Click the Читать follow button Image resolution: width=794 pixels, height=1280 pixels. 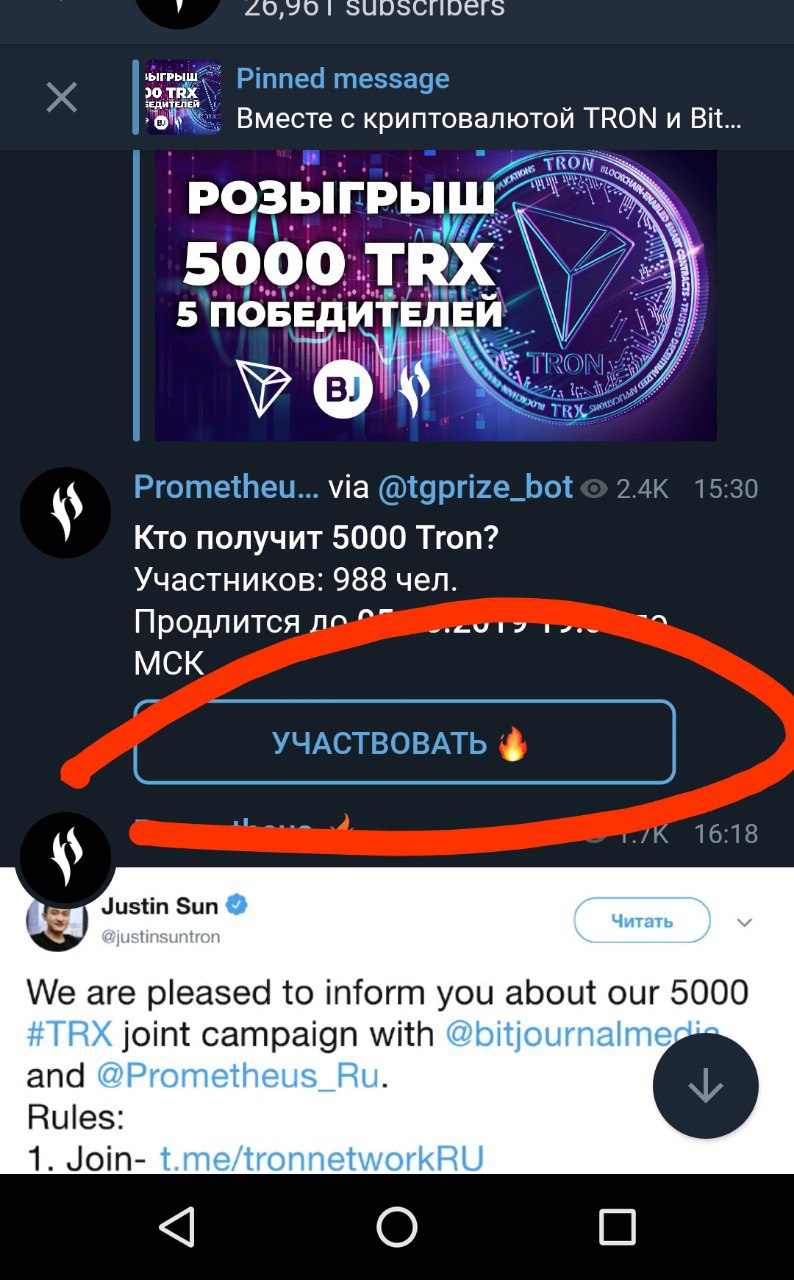point(642,921)
